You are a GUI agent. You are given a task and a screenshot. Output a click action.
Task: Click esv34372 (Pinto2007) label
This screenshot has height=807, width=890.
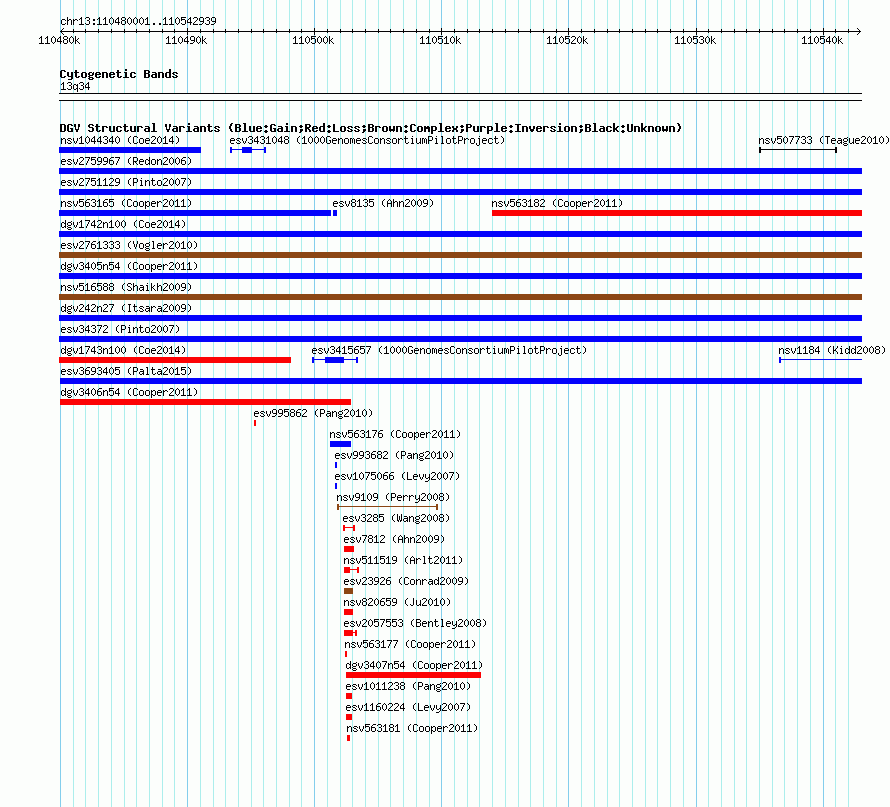120,329
